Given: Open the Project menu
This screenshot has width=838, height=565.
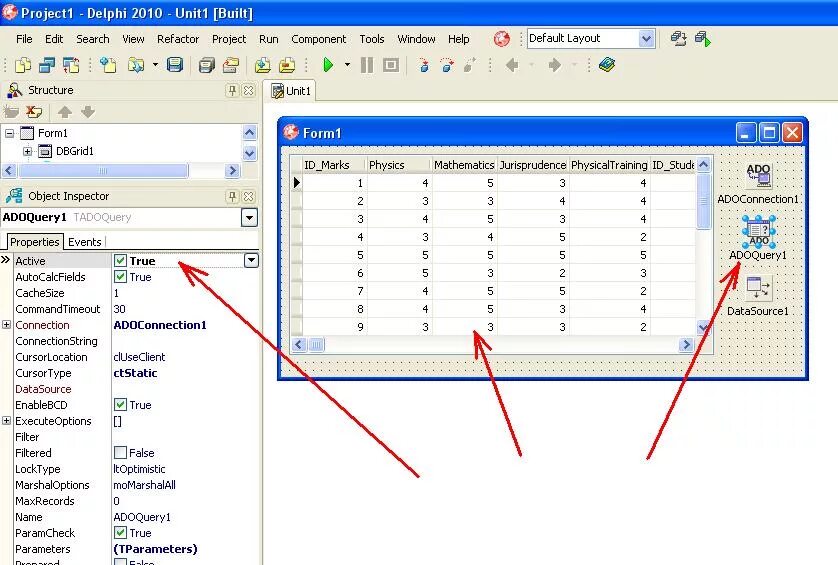Looking at the screenshot, I should click(229, 39).
